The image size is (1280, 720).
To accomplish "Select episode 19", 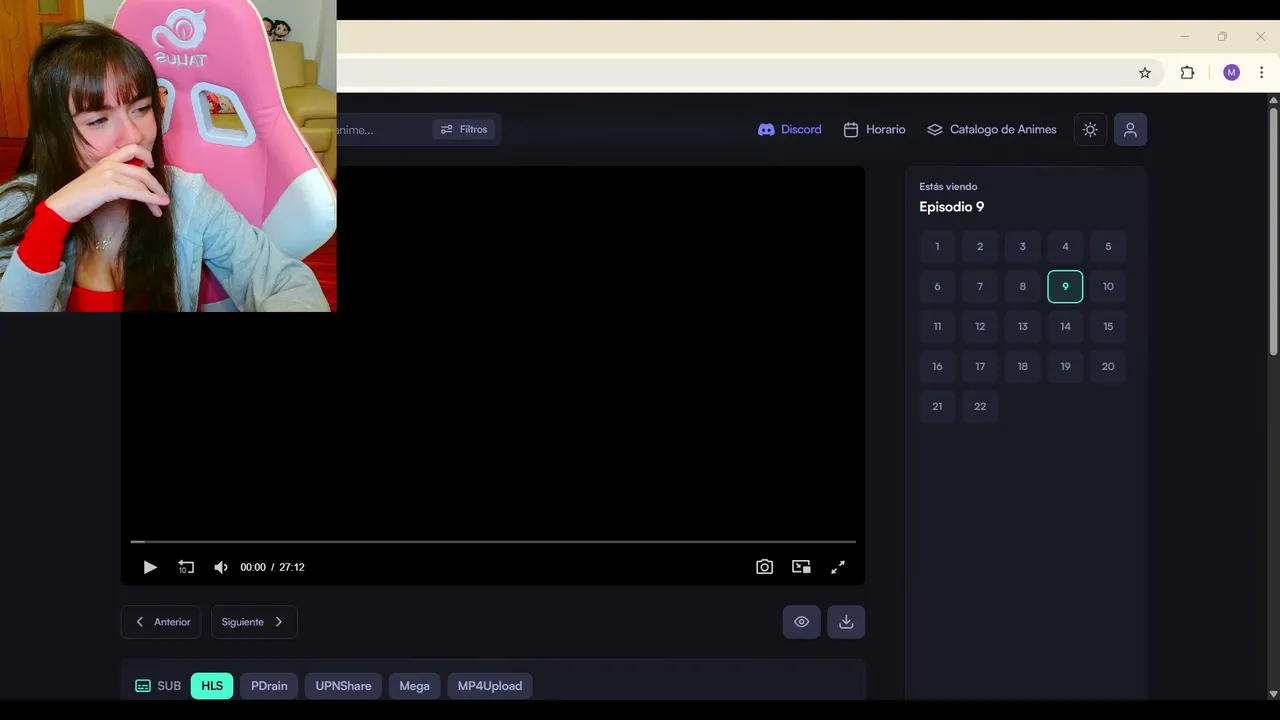I will 1065,366.
